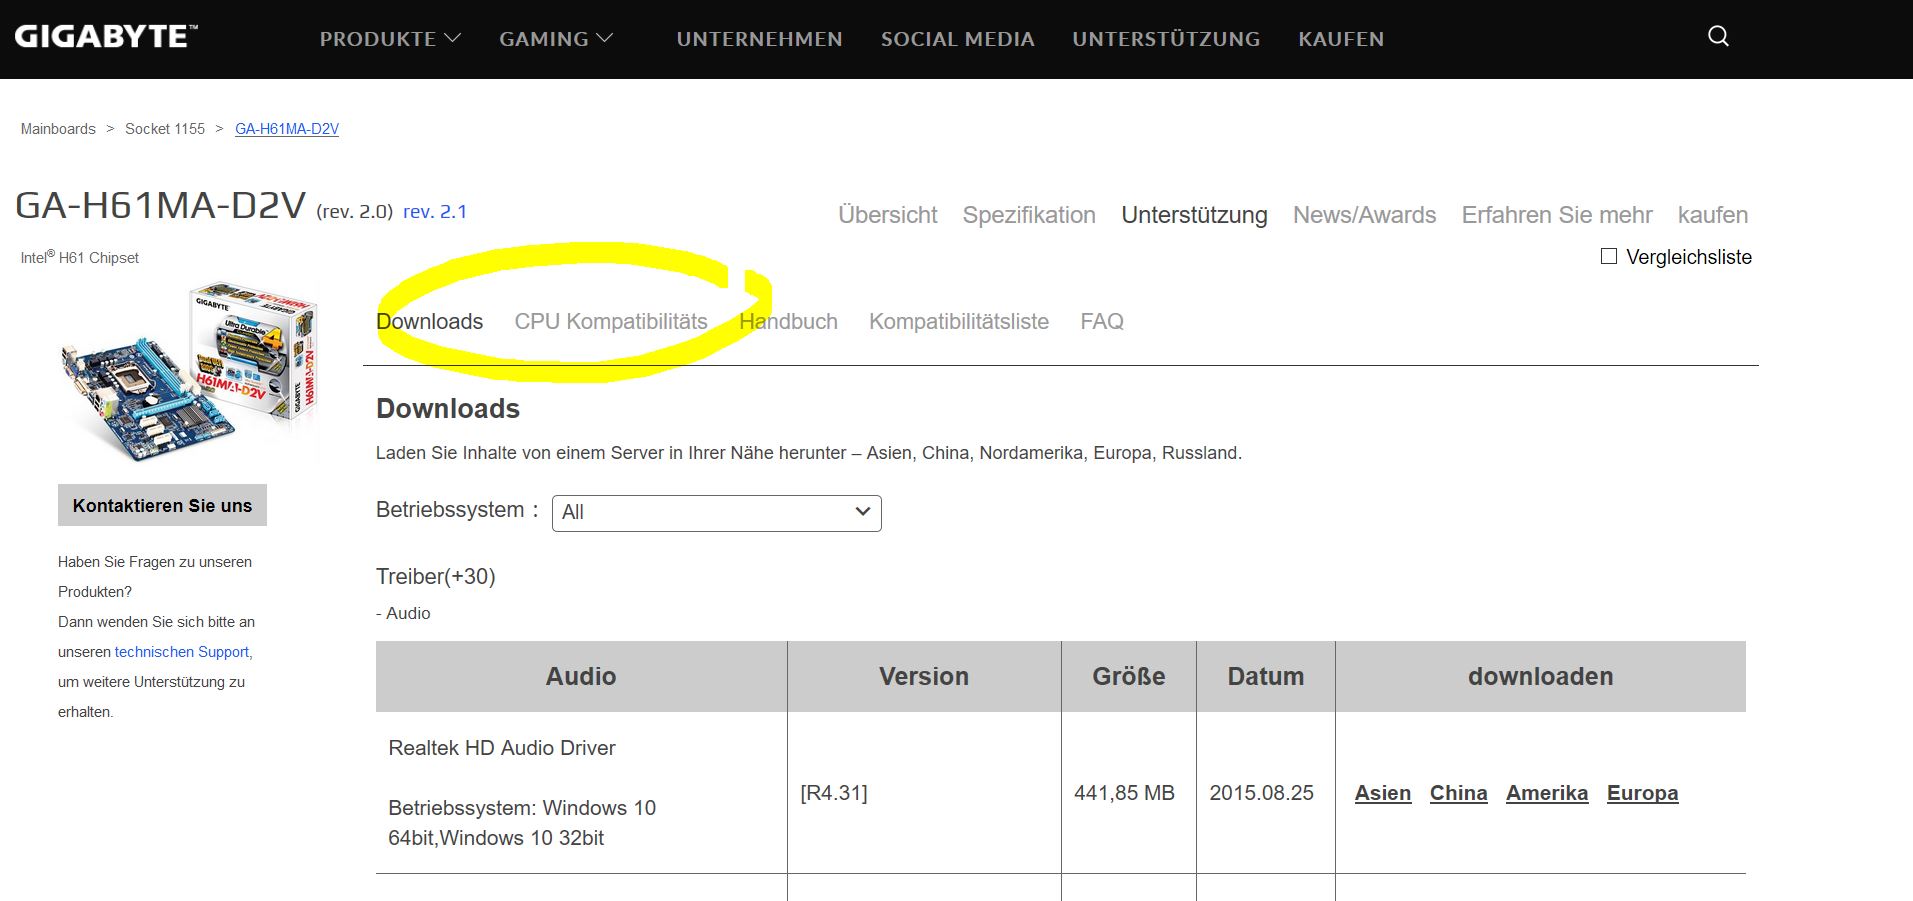Image resolution: width=1913 pixels, height=901 pixels.
Task: Open the kaufen product tab
Action: 1713,215
